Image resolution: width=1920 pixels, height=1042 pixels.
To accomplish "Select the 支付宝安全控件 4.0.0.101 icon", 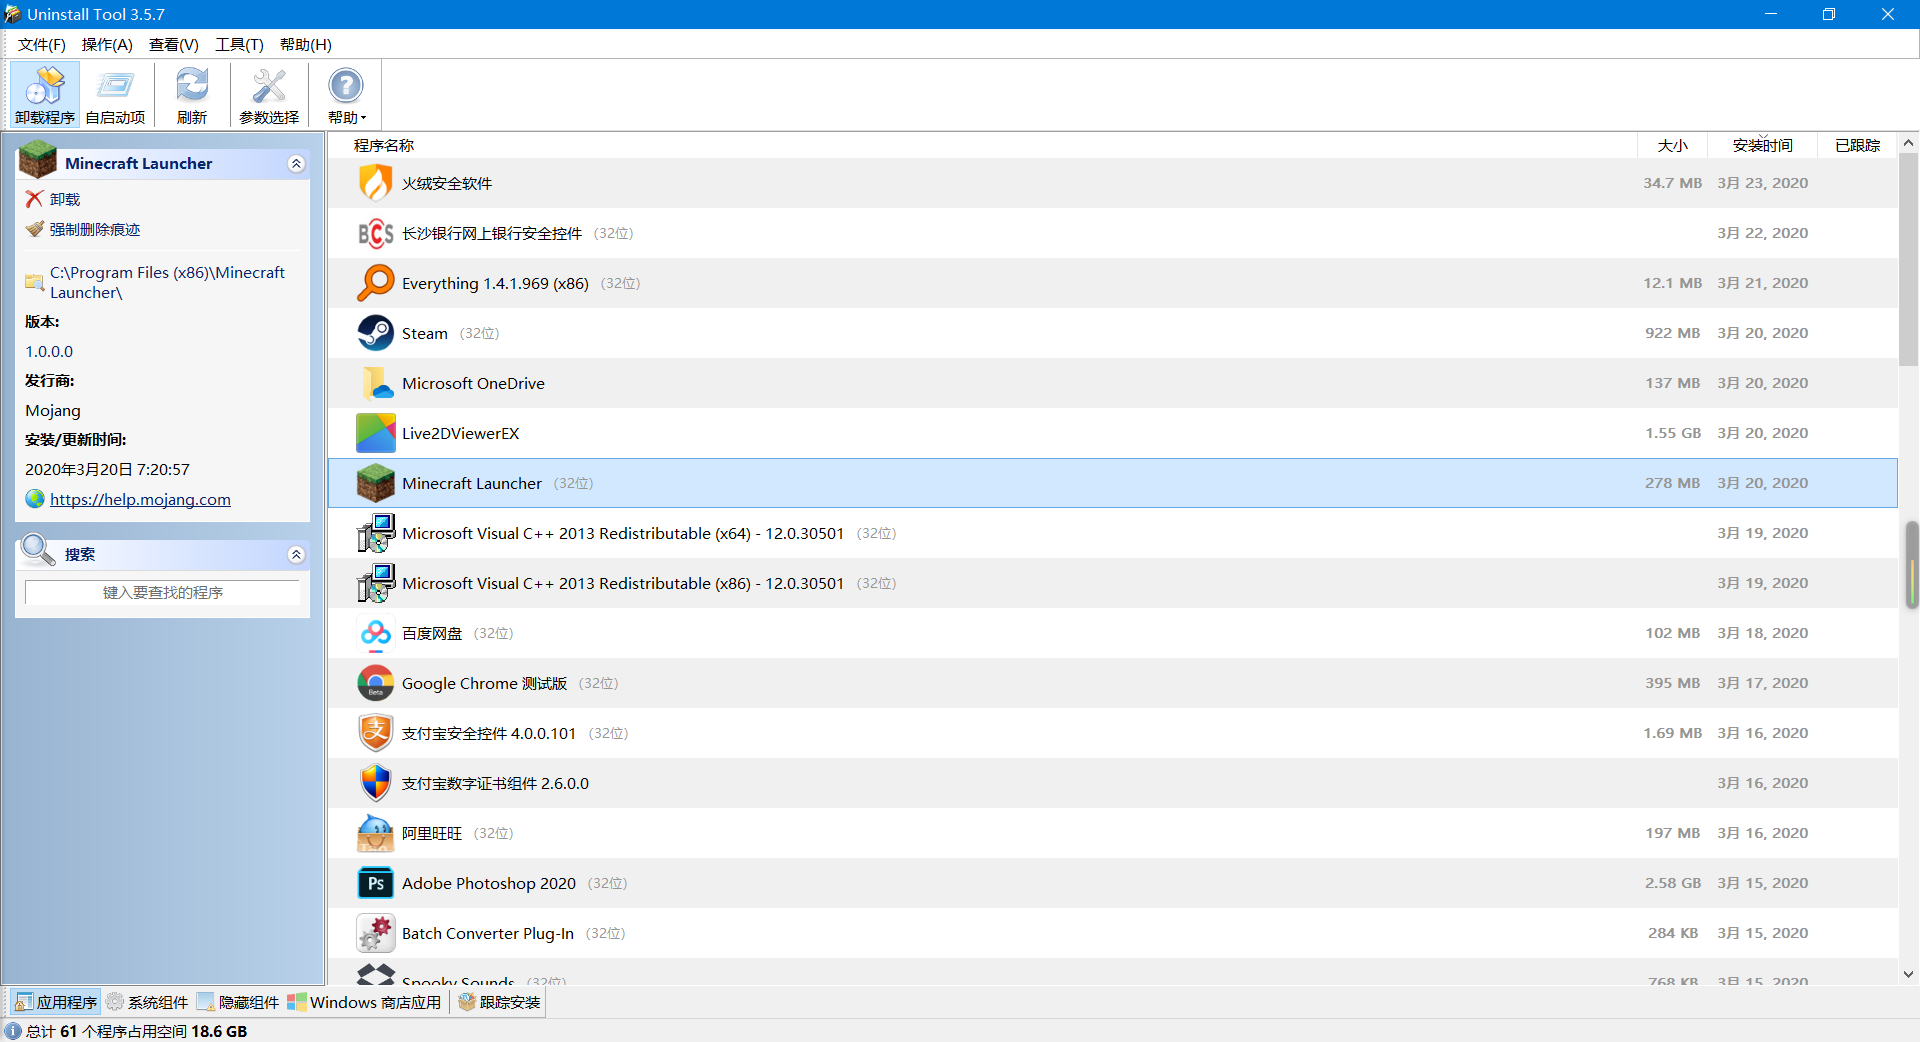I will (x=376, y=733).
